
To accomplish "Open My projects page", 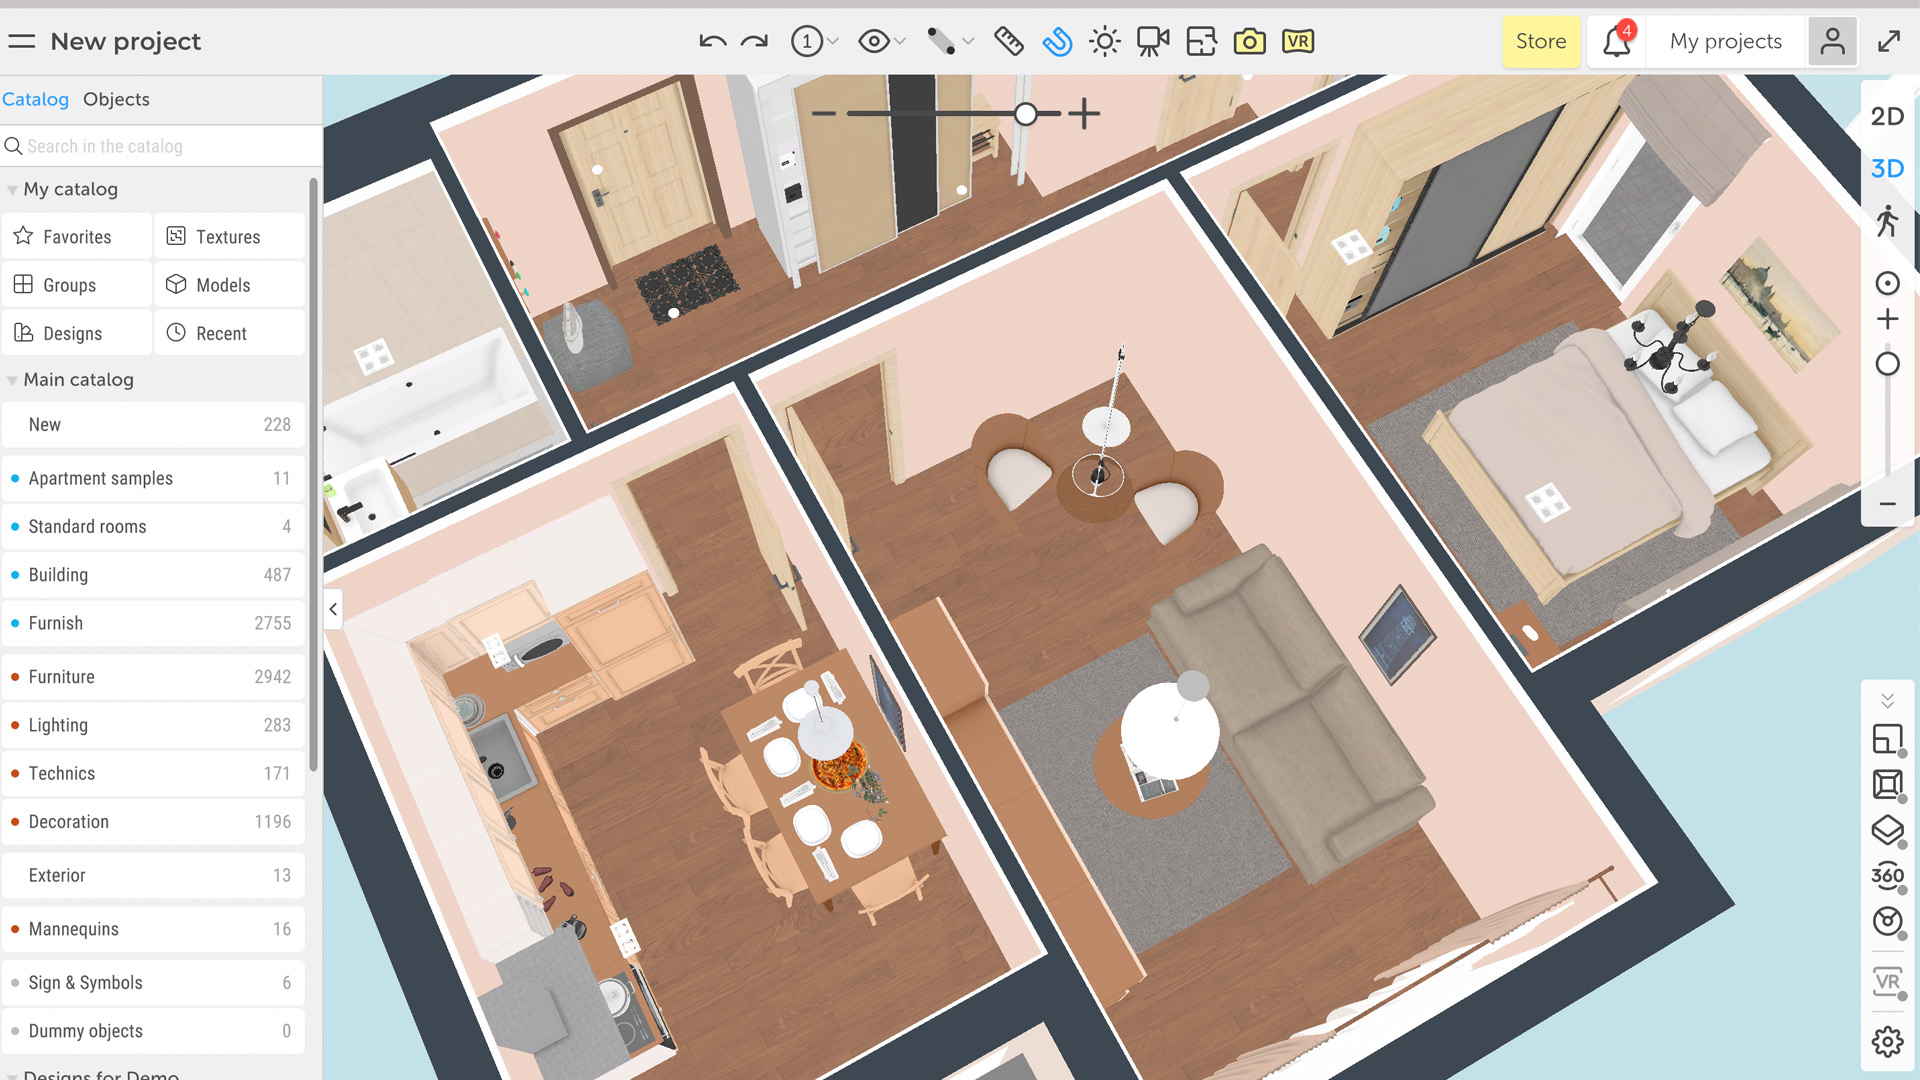I will 1725,41.
